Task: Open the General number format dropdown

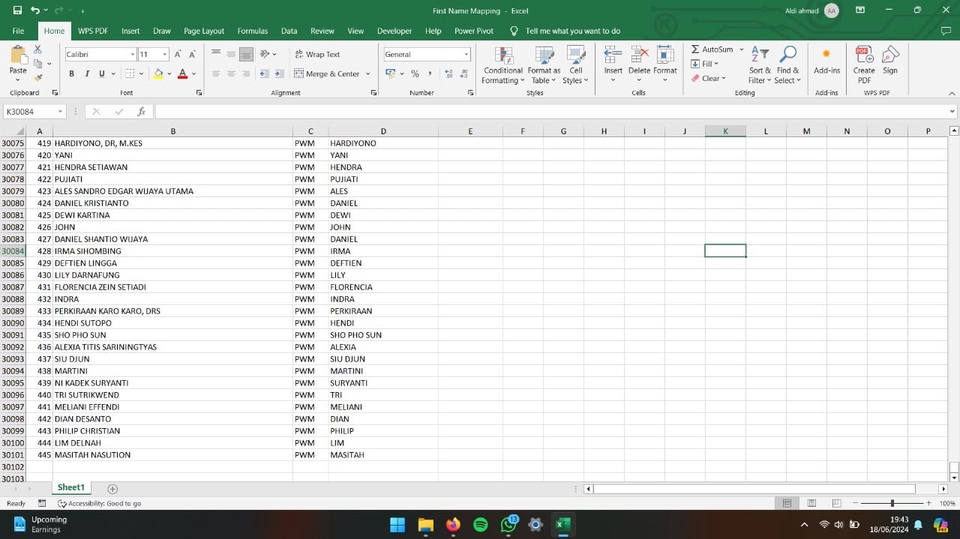Action: tap(467, 55)
